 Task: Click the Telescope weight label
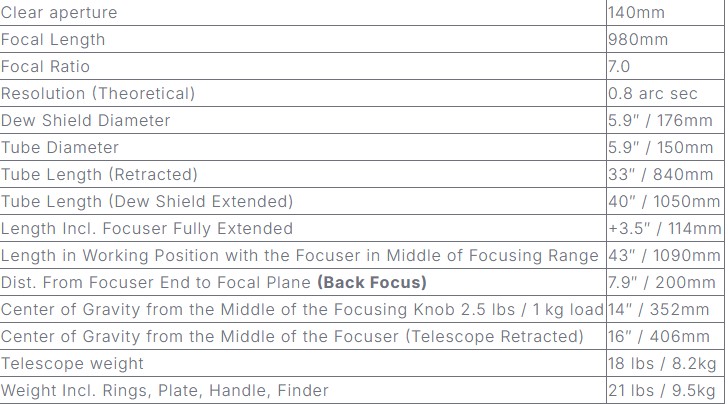click(x=72, y=364)
